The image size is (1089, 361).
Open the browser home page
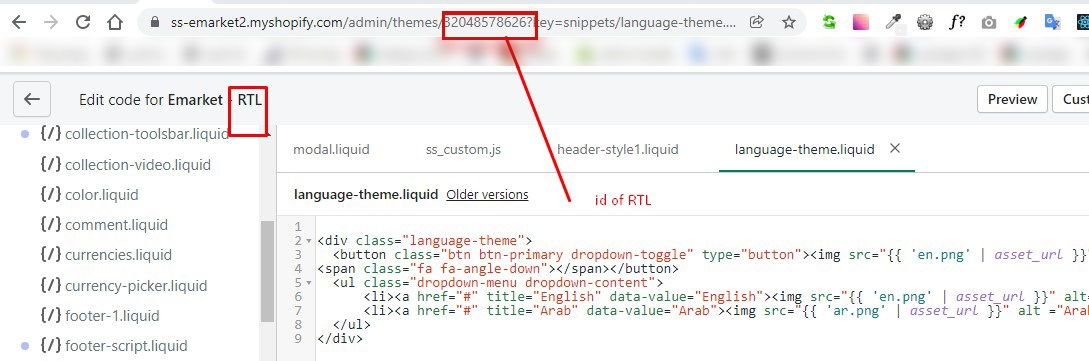115,22
